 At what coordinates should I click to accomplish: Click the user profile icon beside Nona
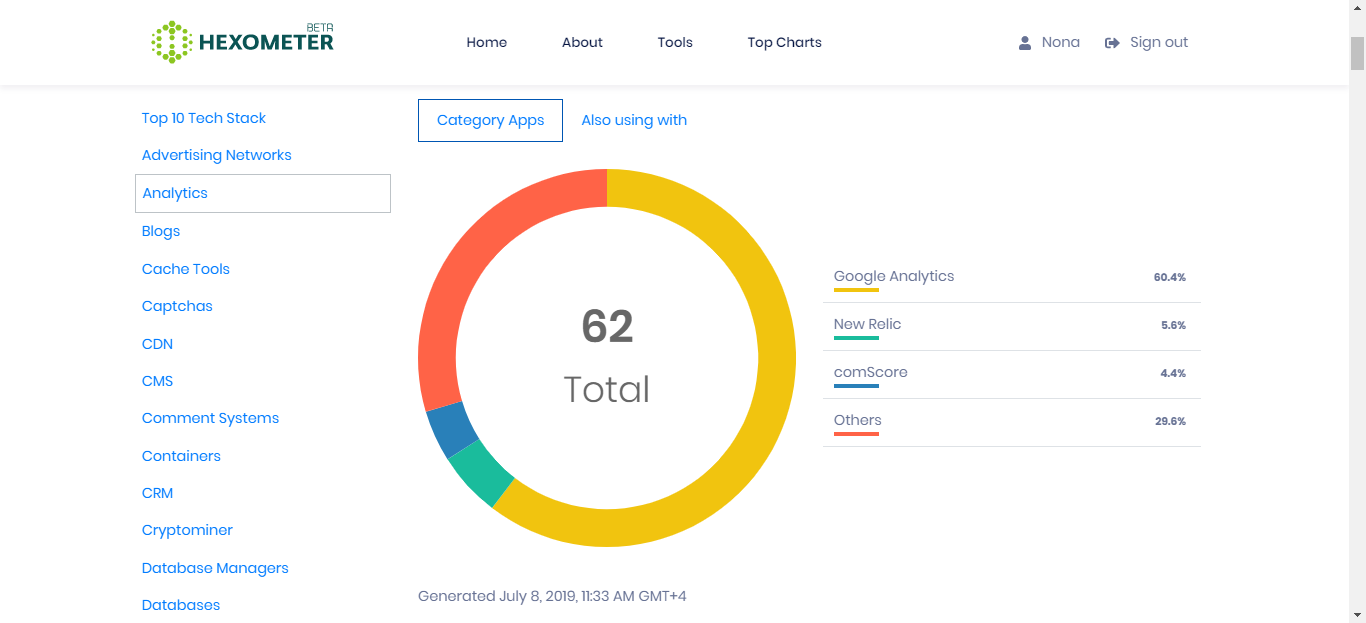point(1025,43)
